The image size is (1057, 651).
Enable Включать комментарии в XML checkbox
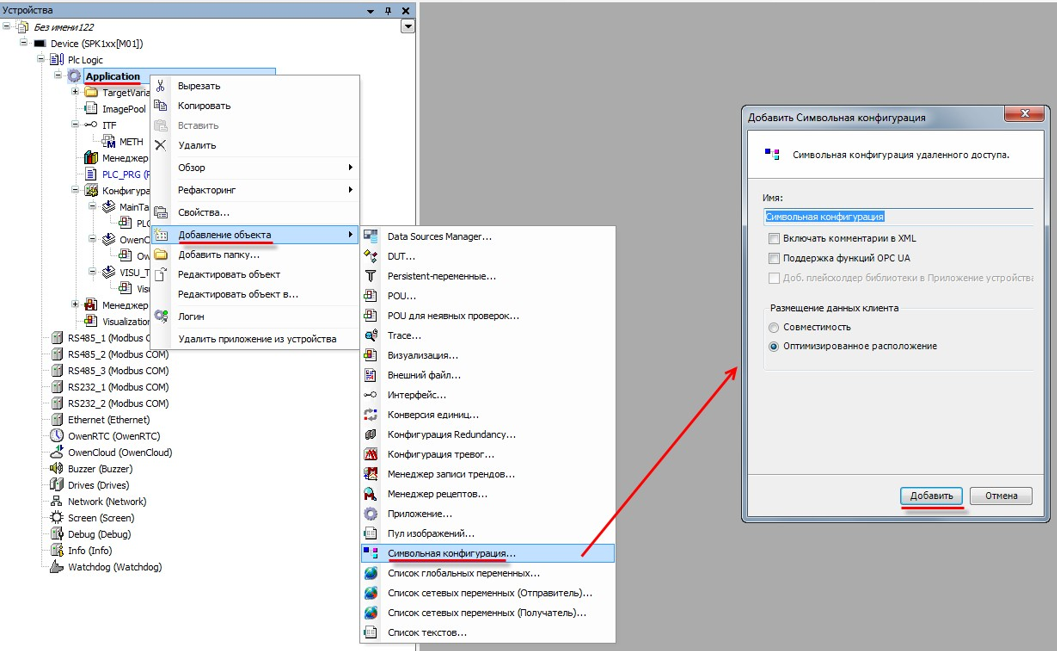(x=774, y=239)
